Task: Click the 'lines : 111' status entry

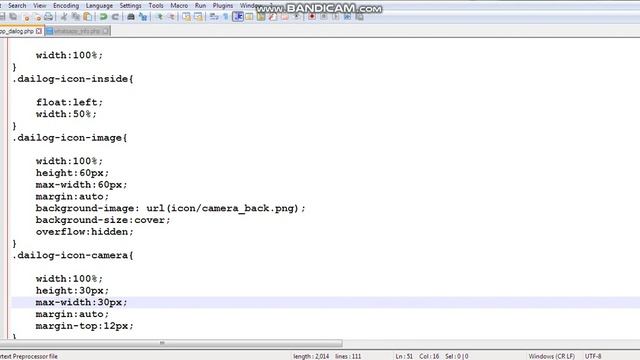Action: click(x=348, y=356)
